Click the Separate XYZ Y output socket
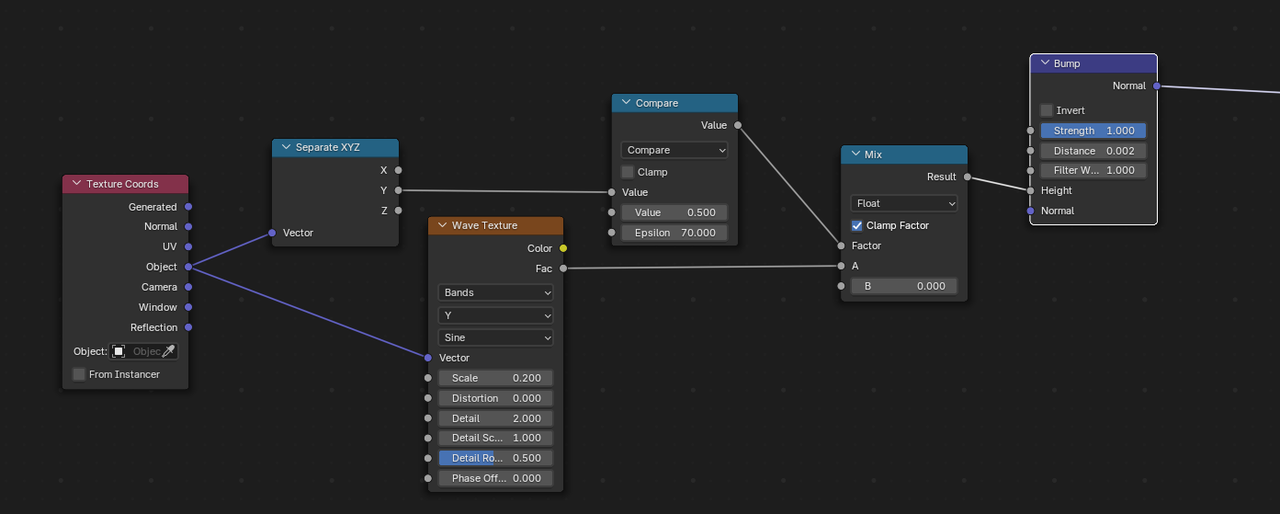The height and width of the screenshot is (514, 1280). (398, 190)
